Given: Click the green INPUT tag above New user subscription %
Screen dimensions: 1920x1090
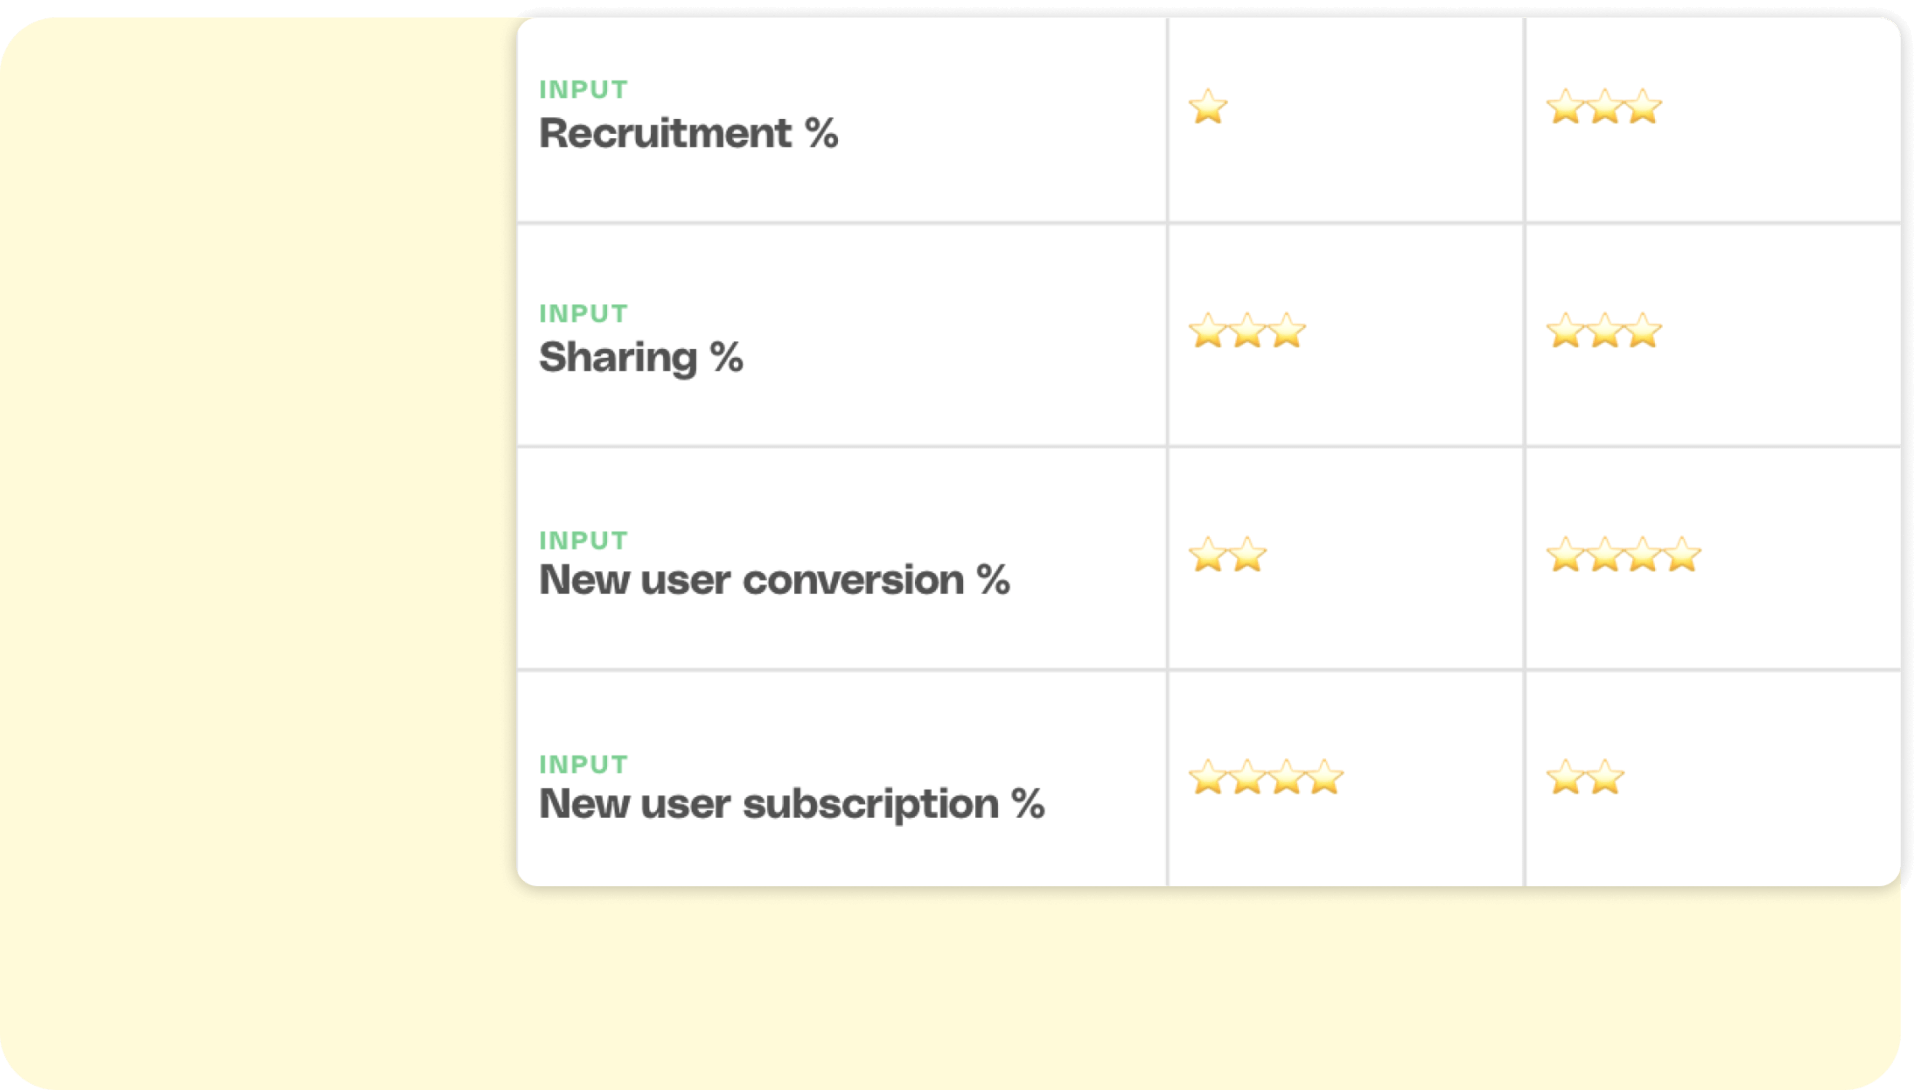Looking at the screenshot, I should 583,763.
